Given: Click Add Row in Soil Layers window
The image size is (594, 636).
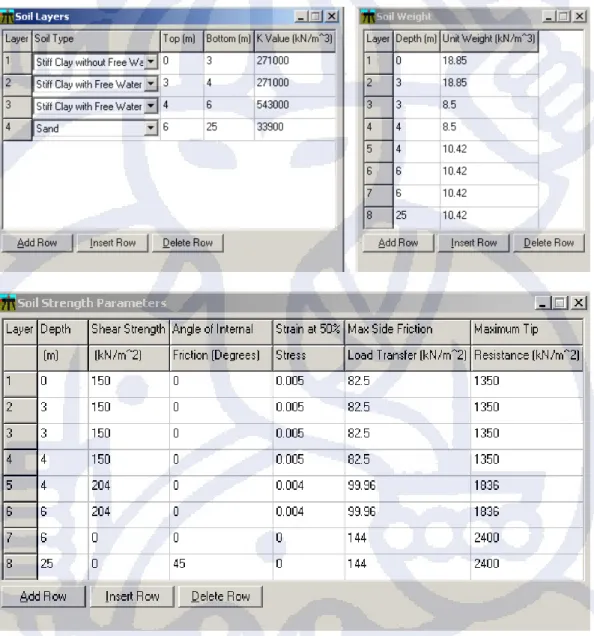Looking at the screenshot, I should click(x=37, y=243).
